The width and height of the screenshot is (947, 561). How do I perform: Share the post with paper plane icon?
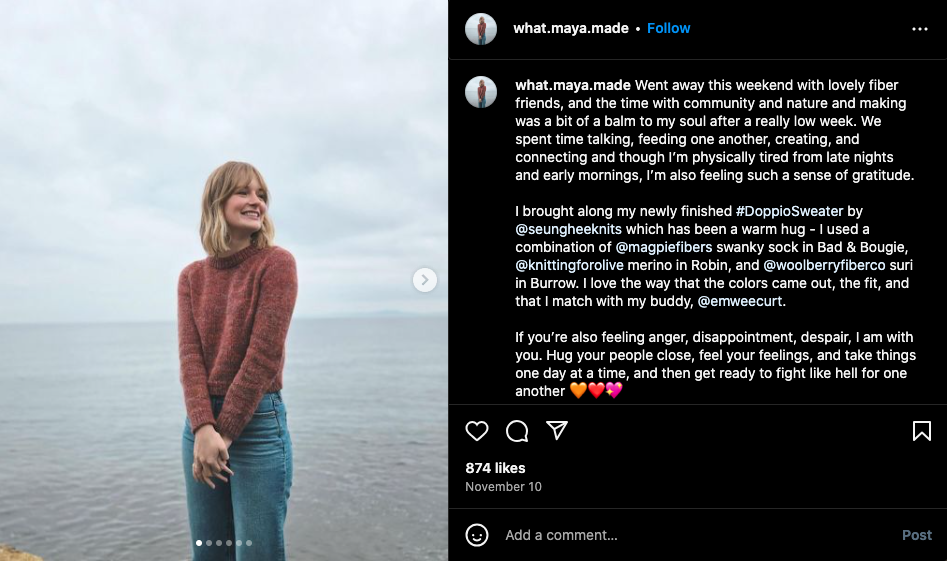click(557, 430)
